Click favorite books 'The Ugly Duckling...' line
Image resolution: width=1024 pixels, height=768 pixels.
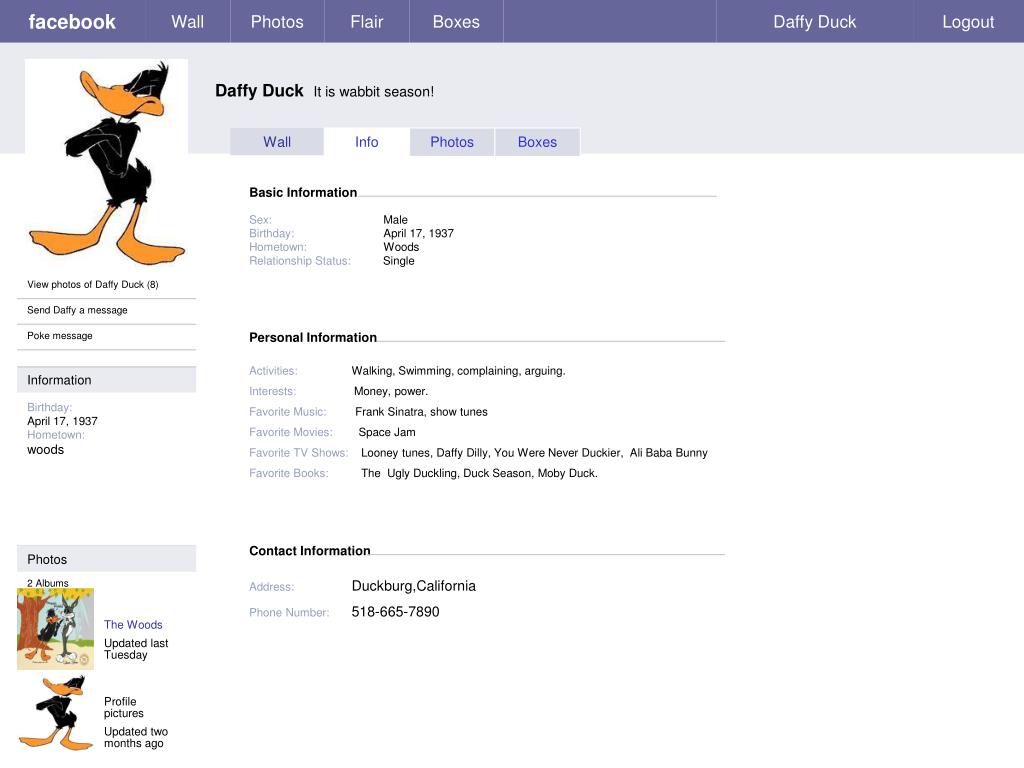pos(479,473)
